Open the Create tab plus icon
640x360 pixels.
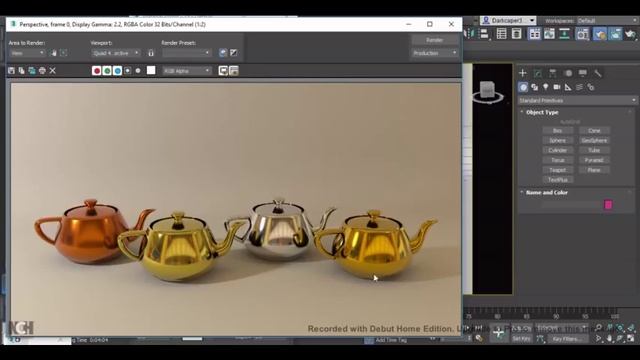pos(523,73)
